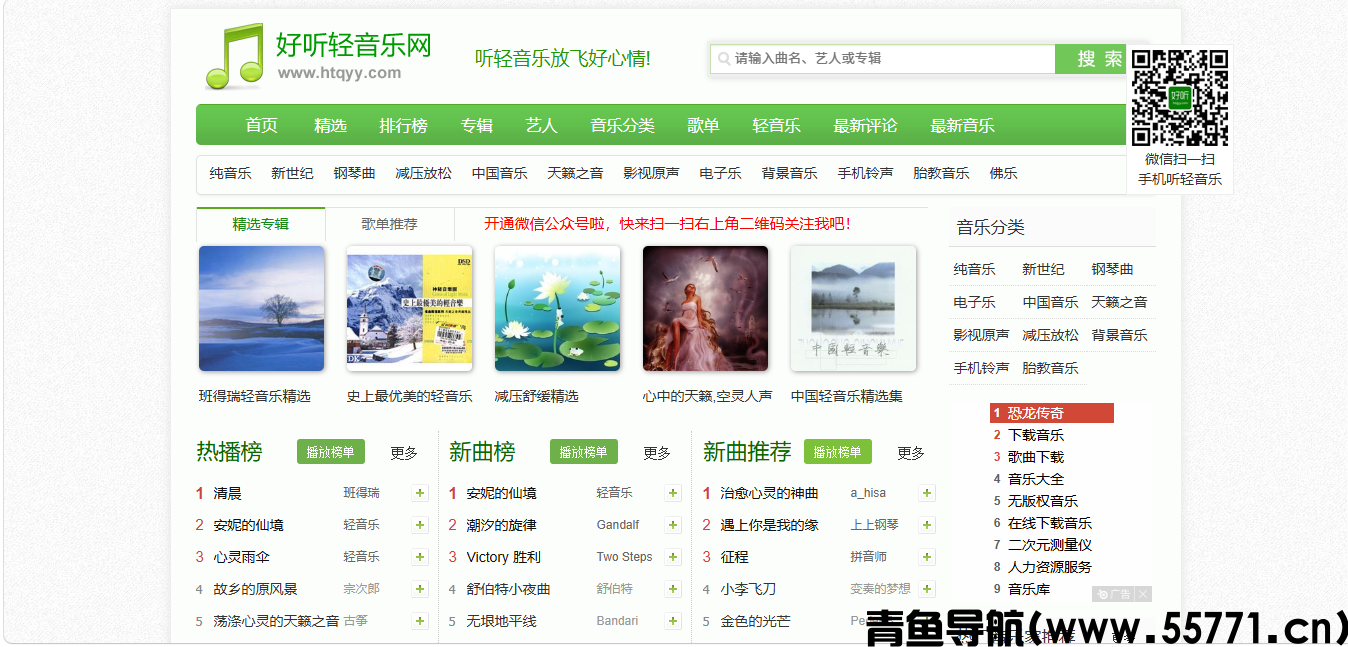Image resolution: width=1348 pixels, height=647 pixels.
Task: Click the magnifier icon in search box
Action: click(723, 59)
